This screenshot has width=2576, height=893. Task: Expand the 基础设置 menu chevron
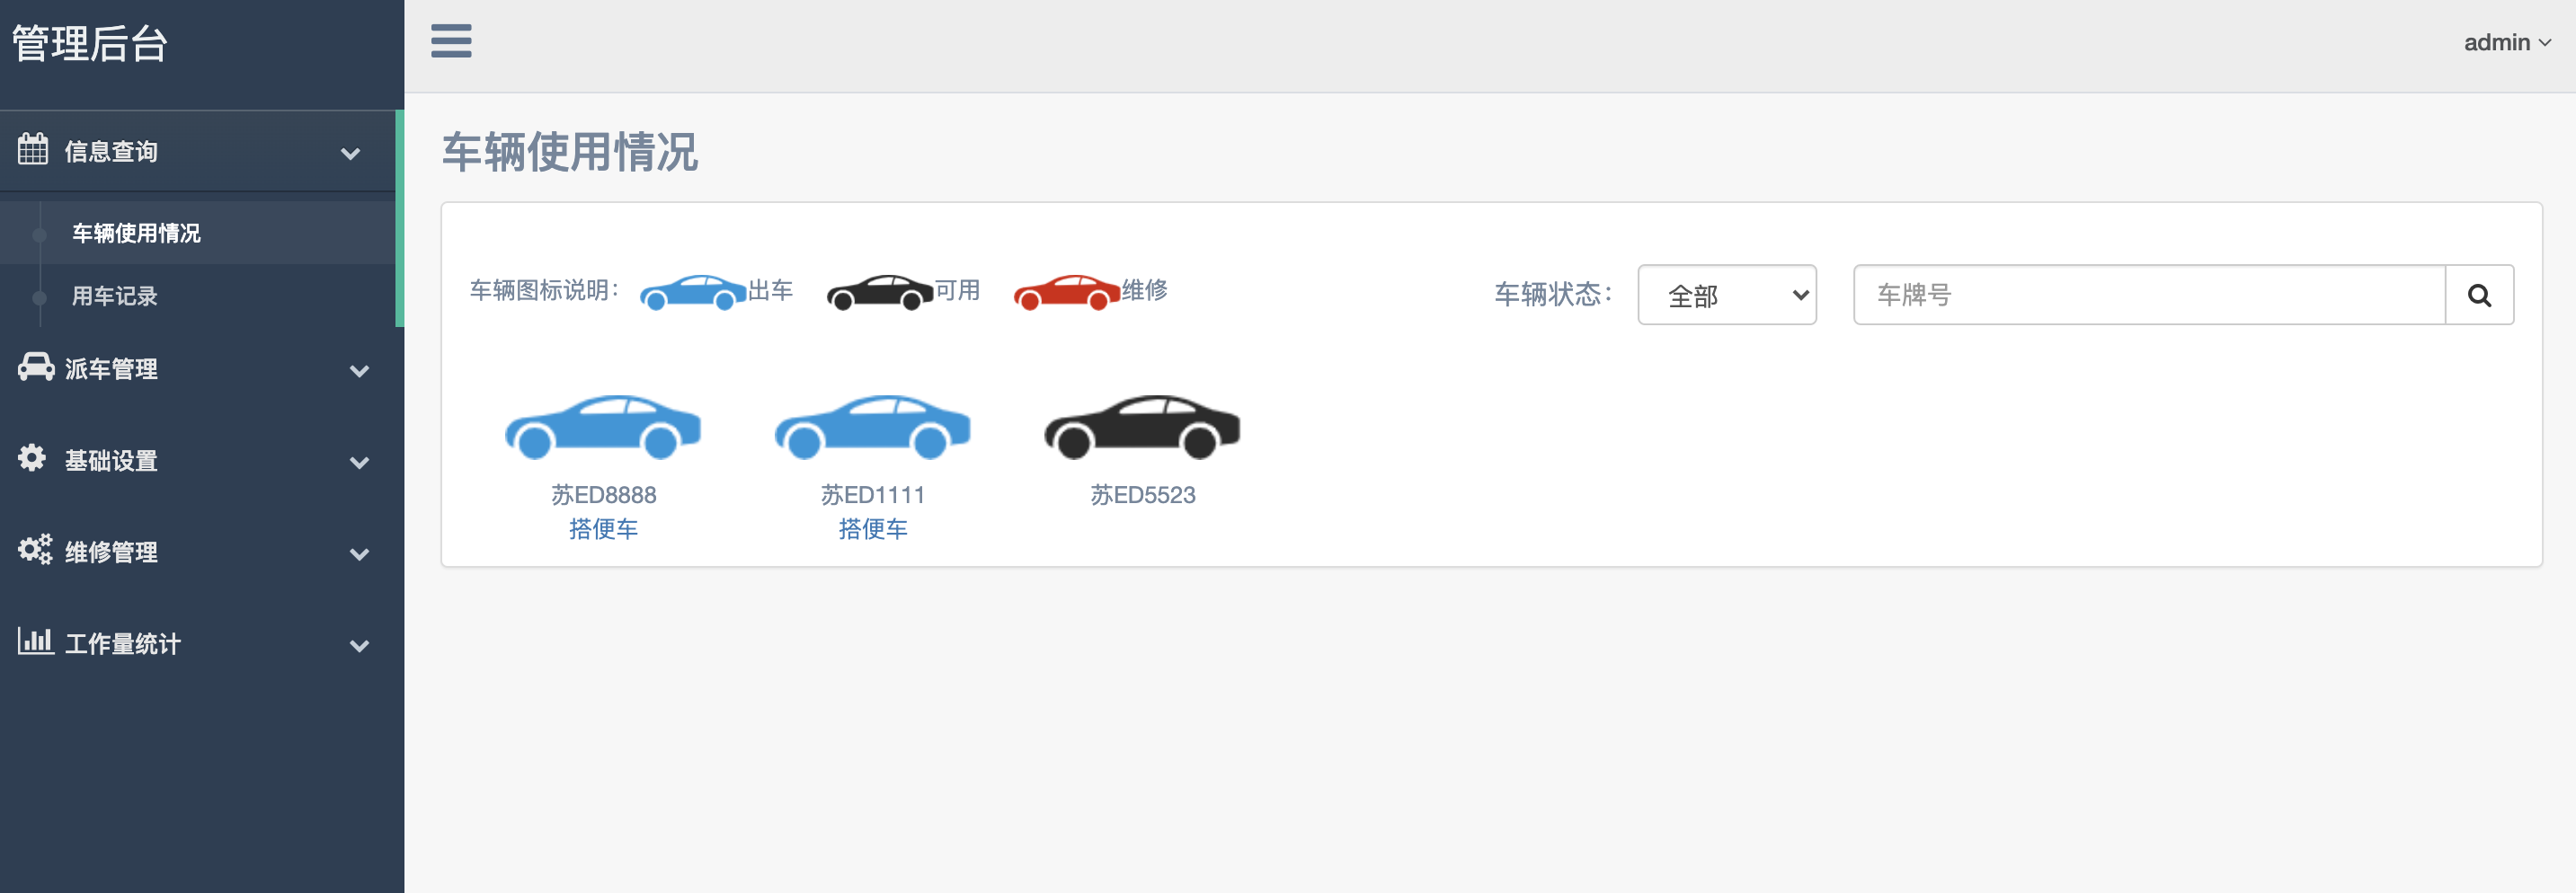tap(359, 463)
